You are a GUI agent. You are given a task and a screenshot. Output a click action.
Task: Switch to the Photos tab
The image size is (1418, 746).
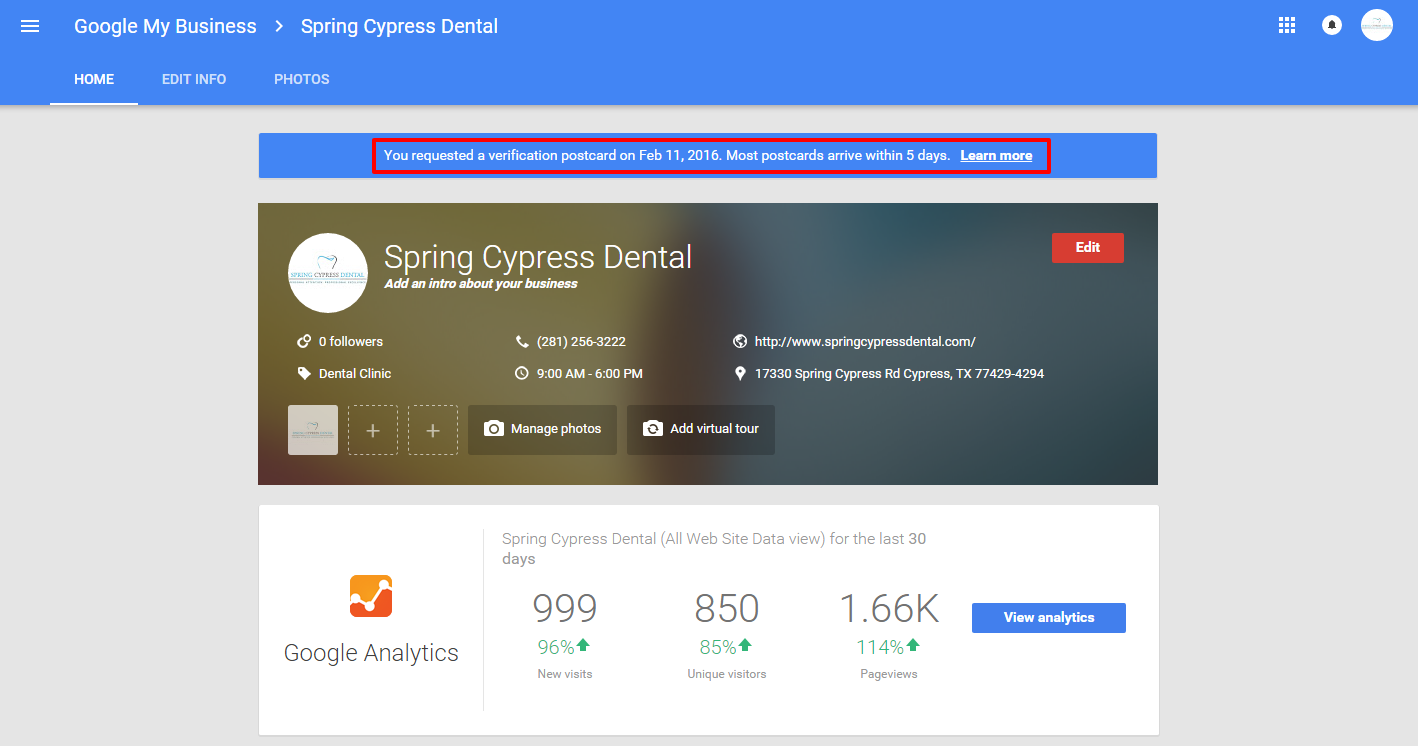(x=302, y=79)
